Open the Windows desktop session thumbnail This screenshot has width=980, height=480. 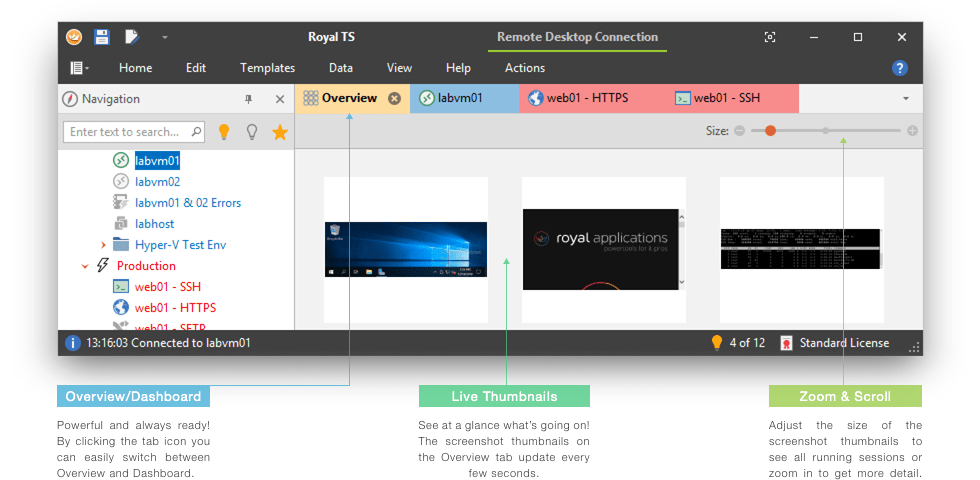click(x=406, y=249)
